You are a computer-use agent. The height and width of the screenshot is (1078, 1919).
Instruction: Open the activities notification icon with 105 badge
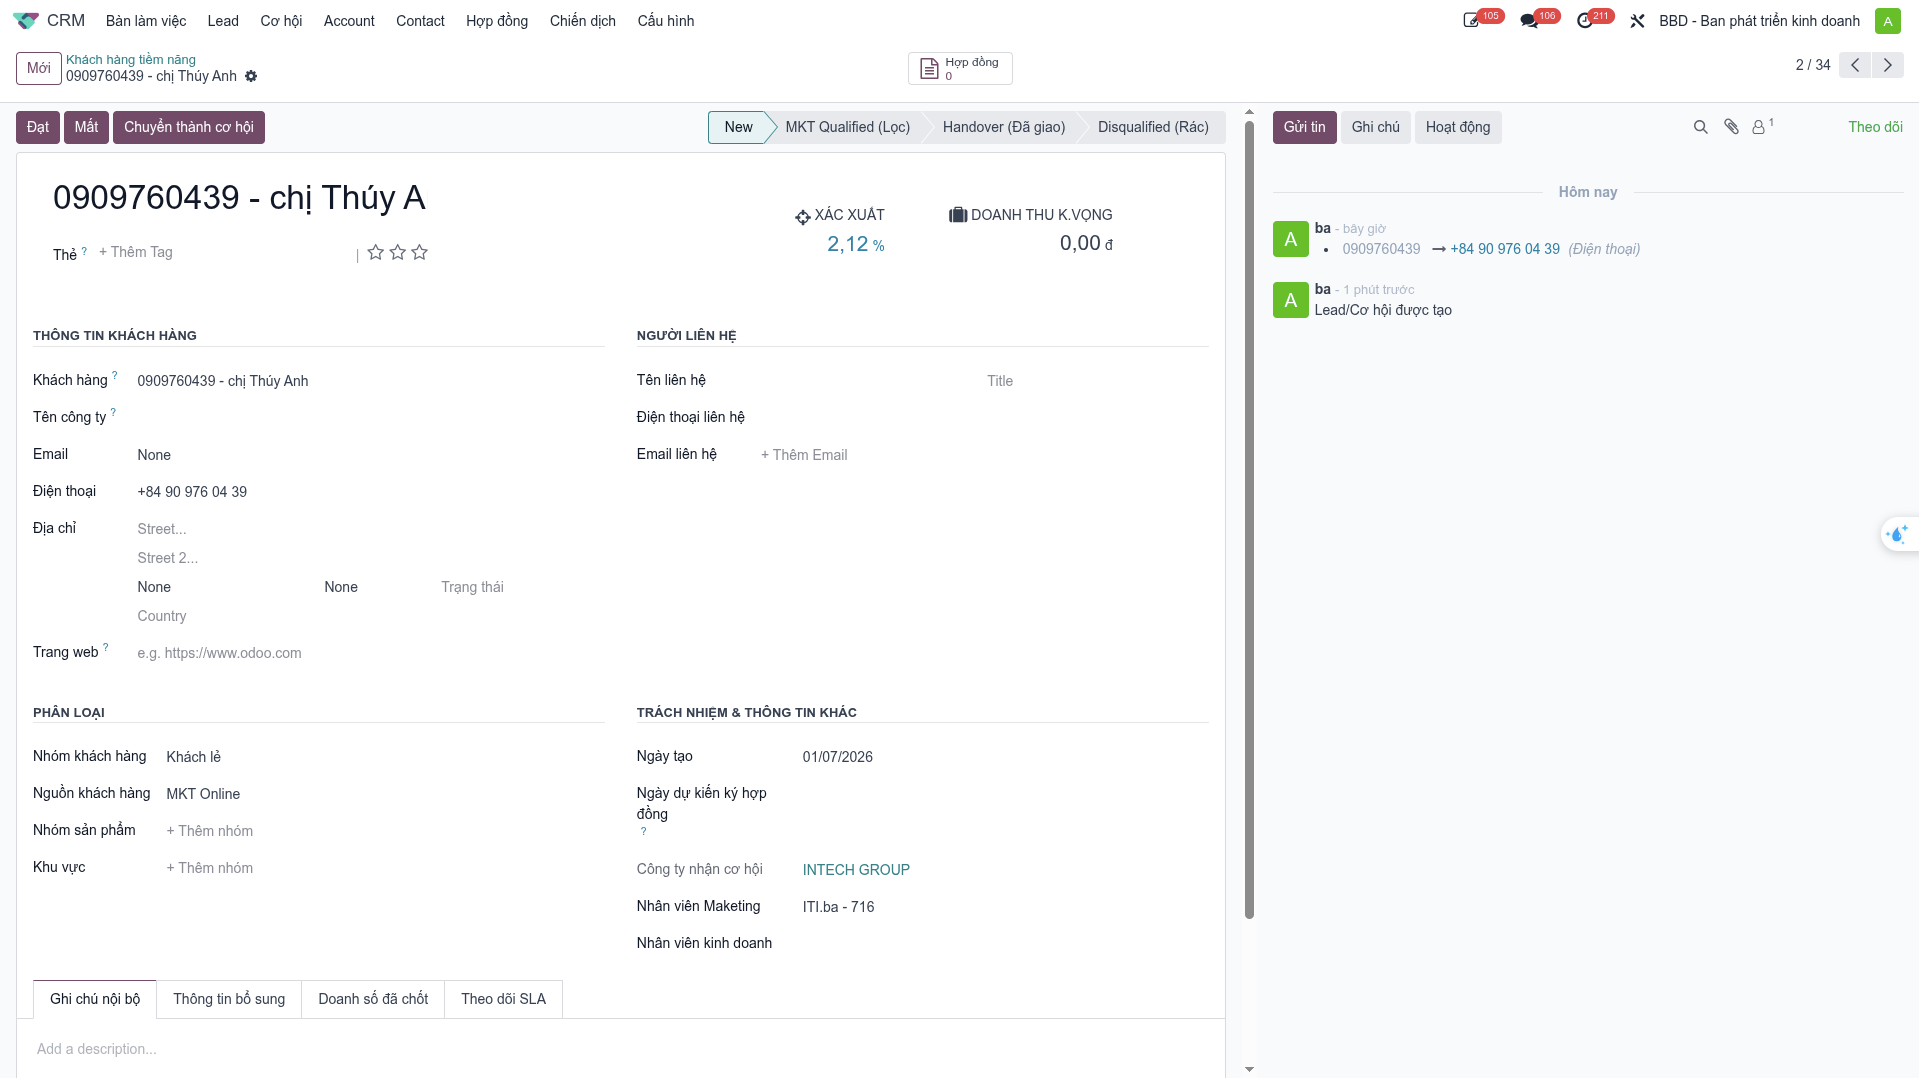click(1471, 20)
